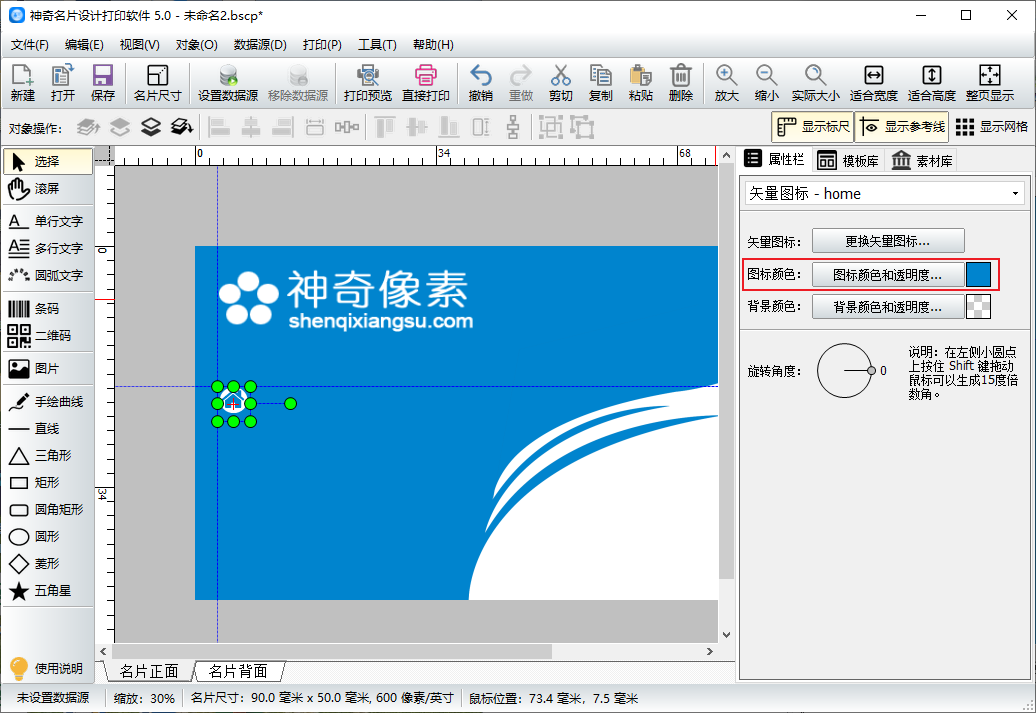The width and height of the screenshot is (1036, 713).
Task: Open 使用说明 usage help
Action: 48,669
